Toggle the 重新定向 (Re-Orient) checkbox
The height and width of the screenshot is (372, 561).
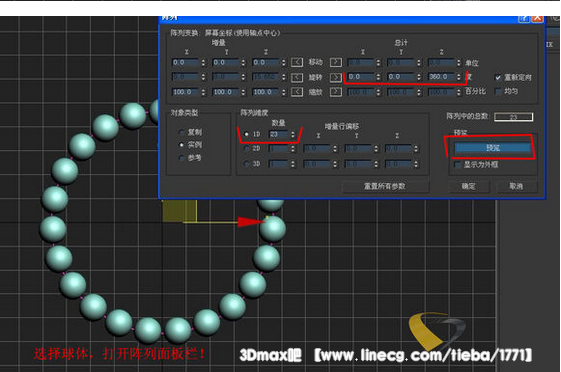[498, 77]
